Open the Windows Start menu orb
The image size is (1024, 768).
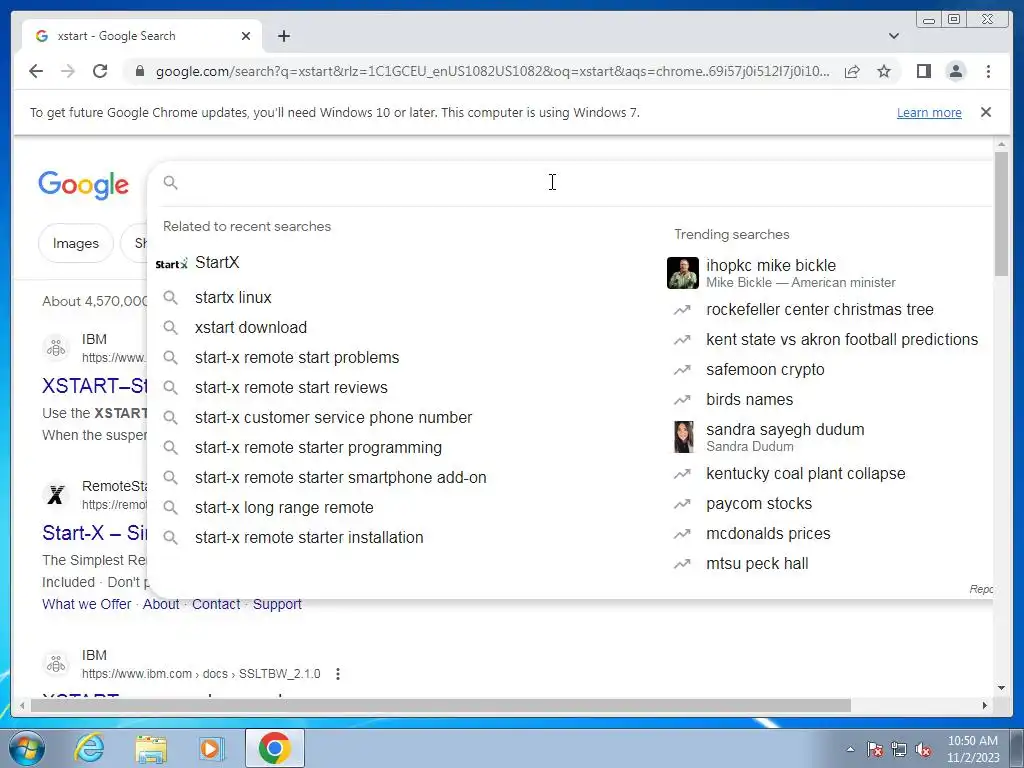(27, 748)
